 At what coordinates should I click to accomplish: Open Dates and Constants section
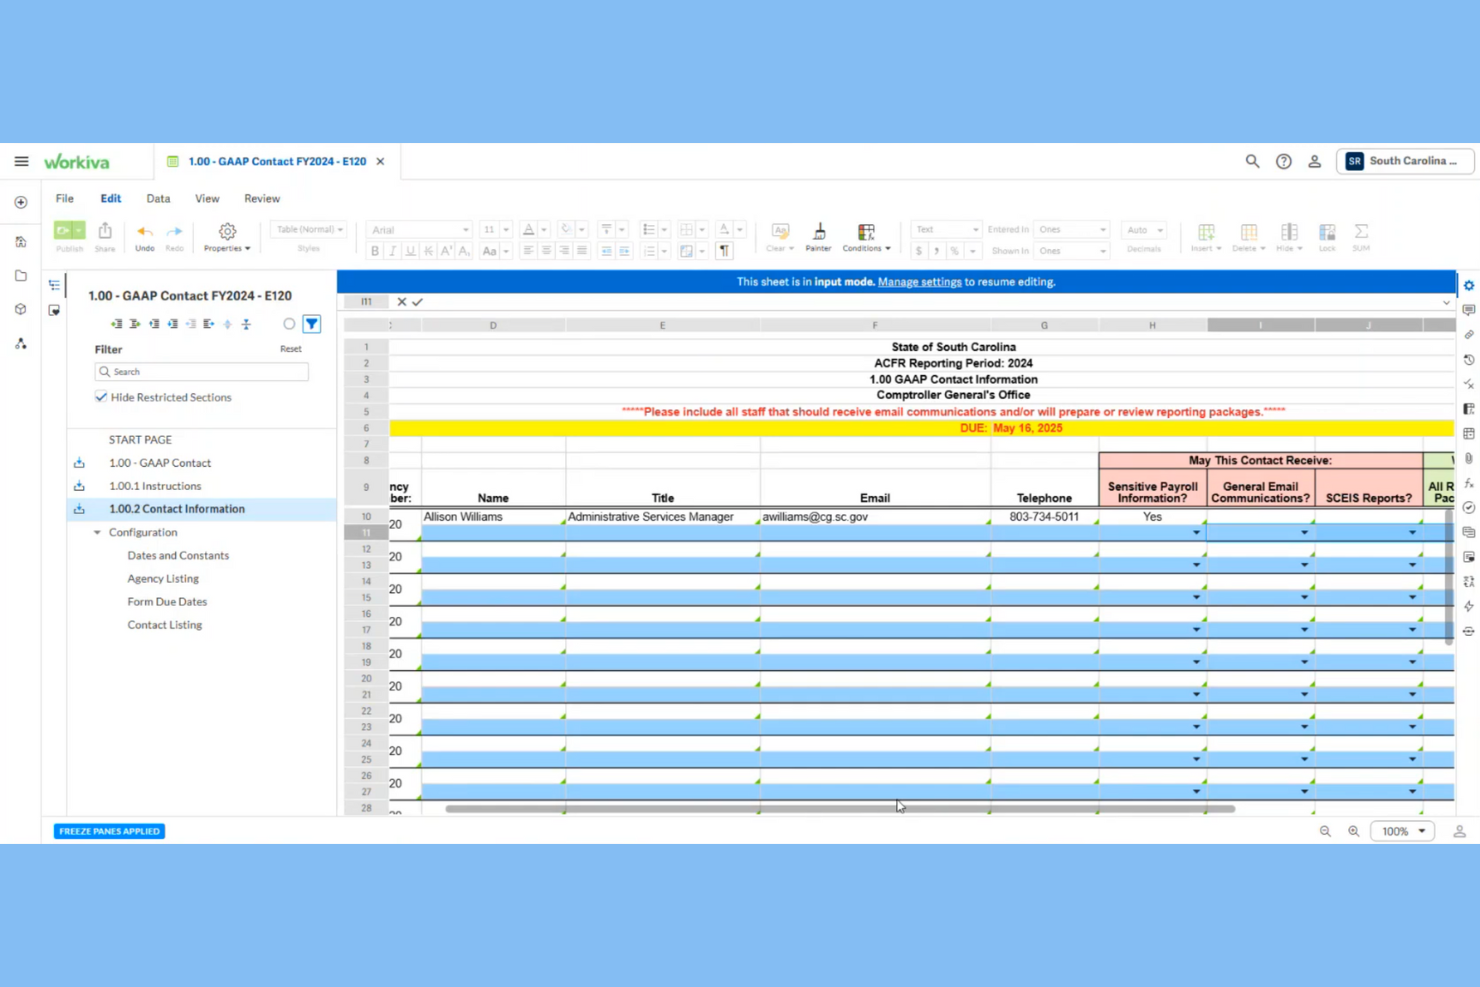click(x=178, y=556)
